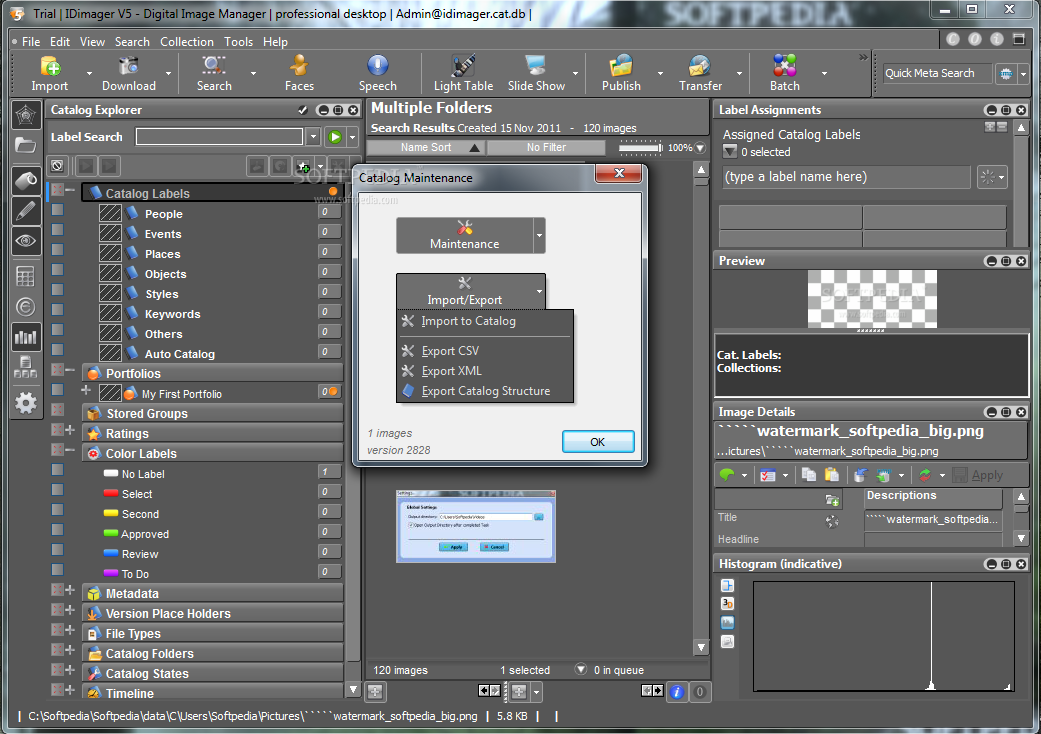This screenshot has width=1041, height=734.
Task: Choose Export Catalog Structure entry
Action: click(485, 391)
